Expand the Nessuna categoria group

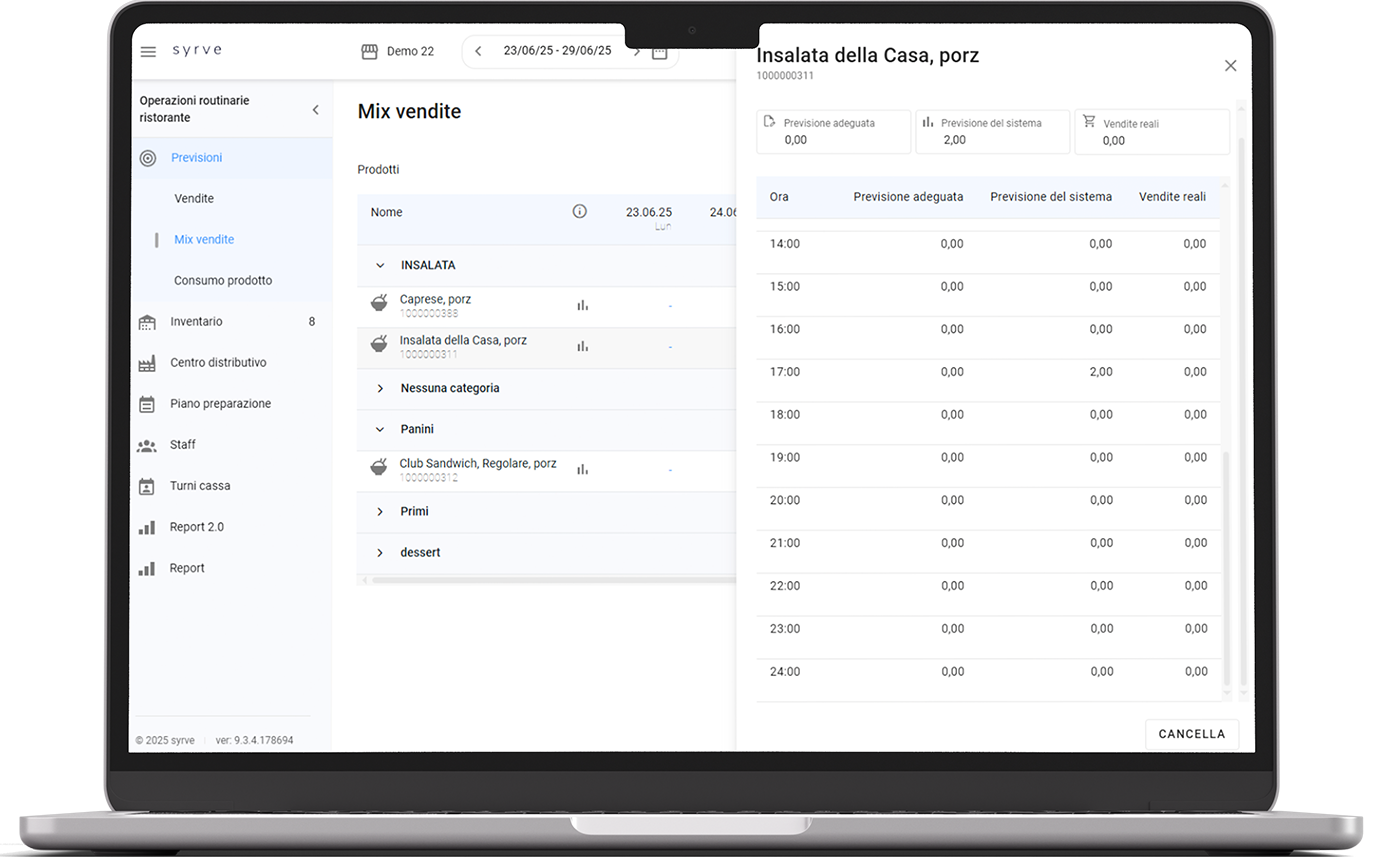pyautogui.click(x=379, y=388)
